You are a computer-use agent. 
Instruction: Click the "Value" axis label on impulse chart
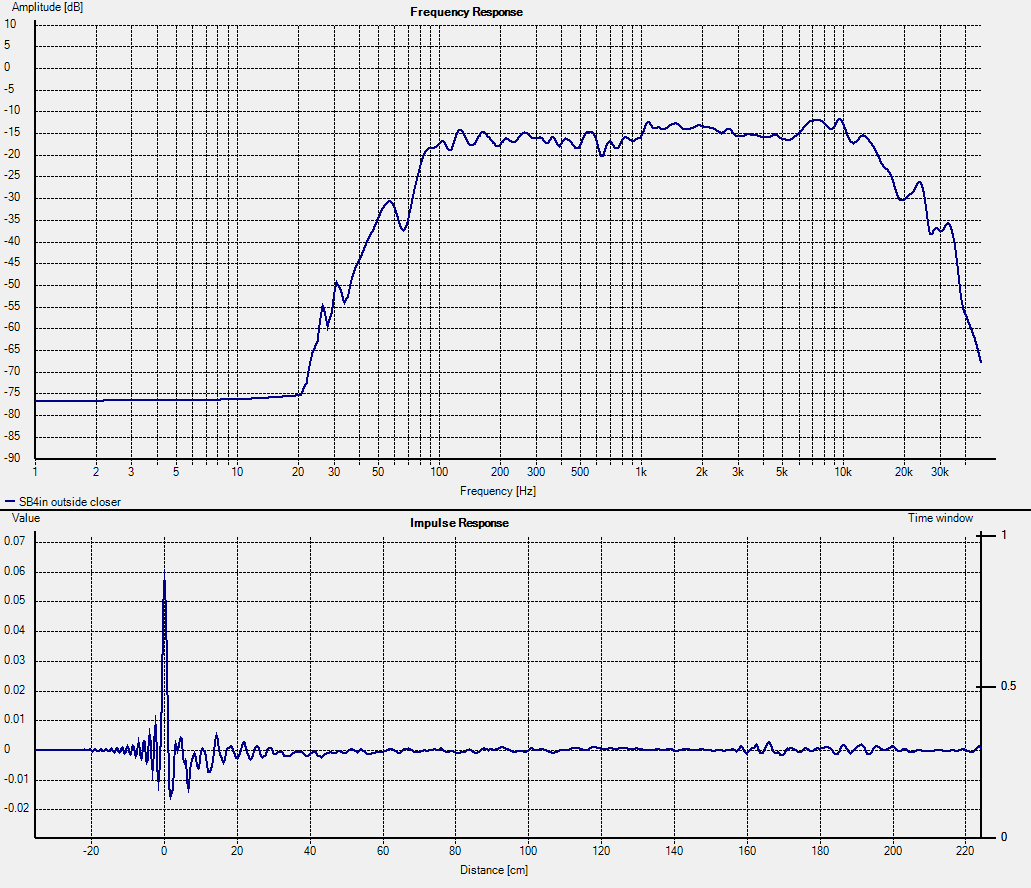tap(26, 518)
